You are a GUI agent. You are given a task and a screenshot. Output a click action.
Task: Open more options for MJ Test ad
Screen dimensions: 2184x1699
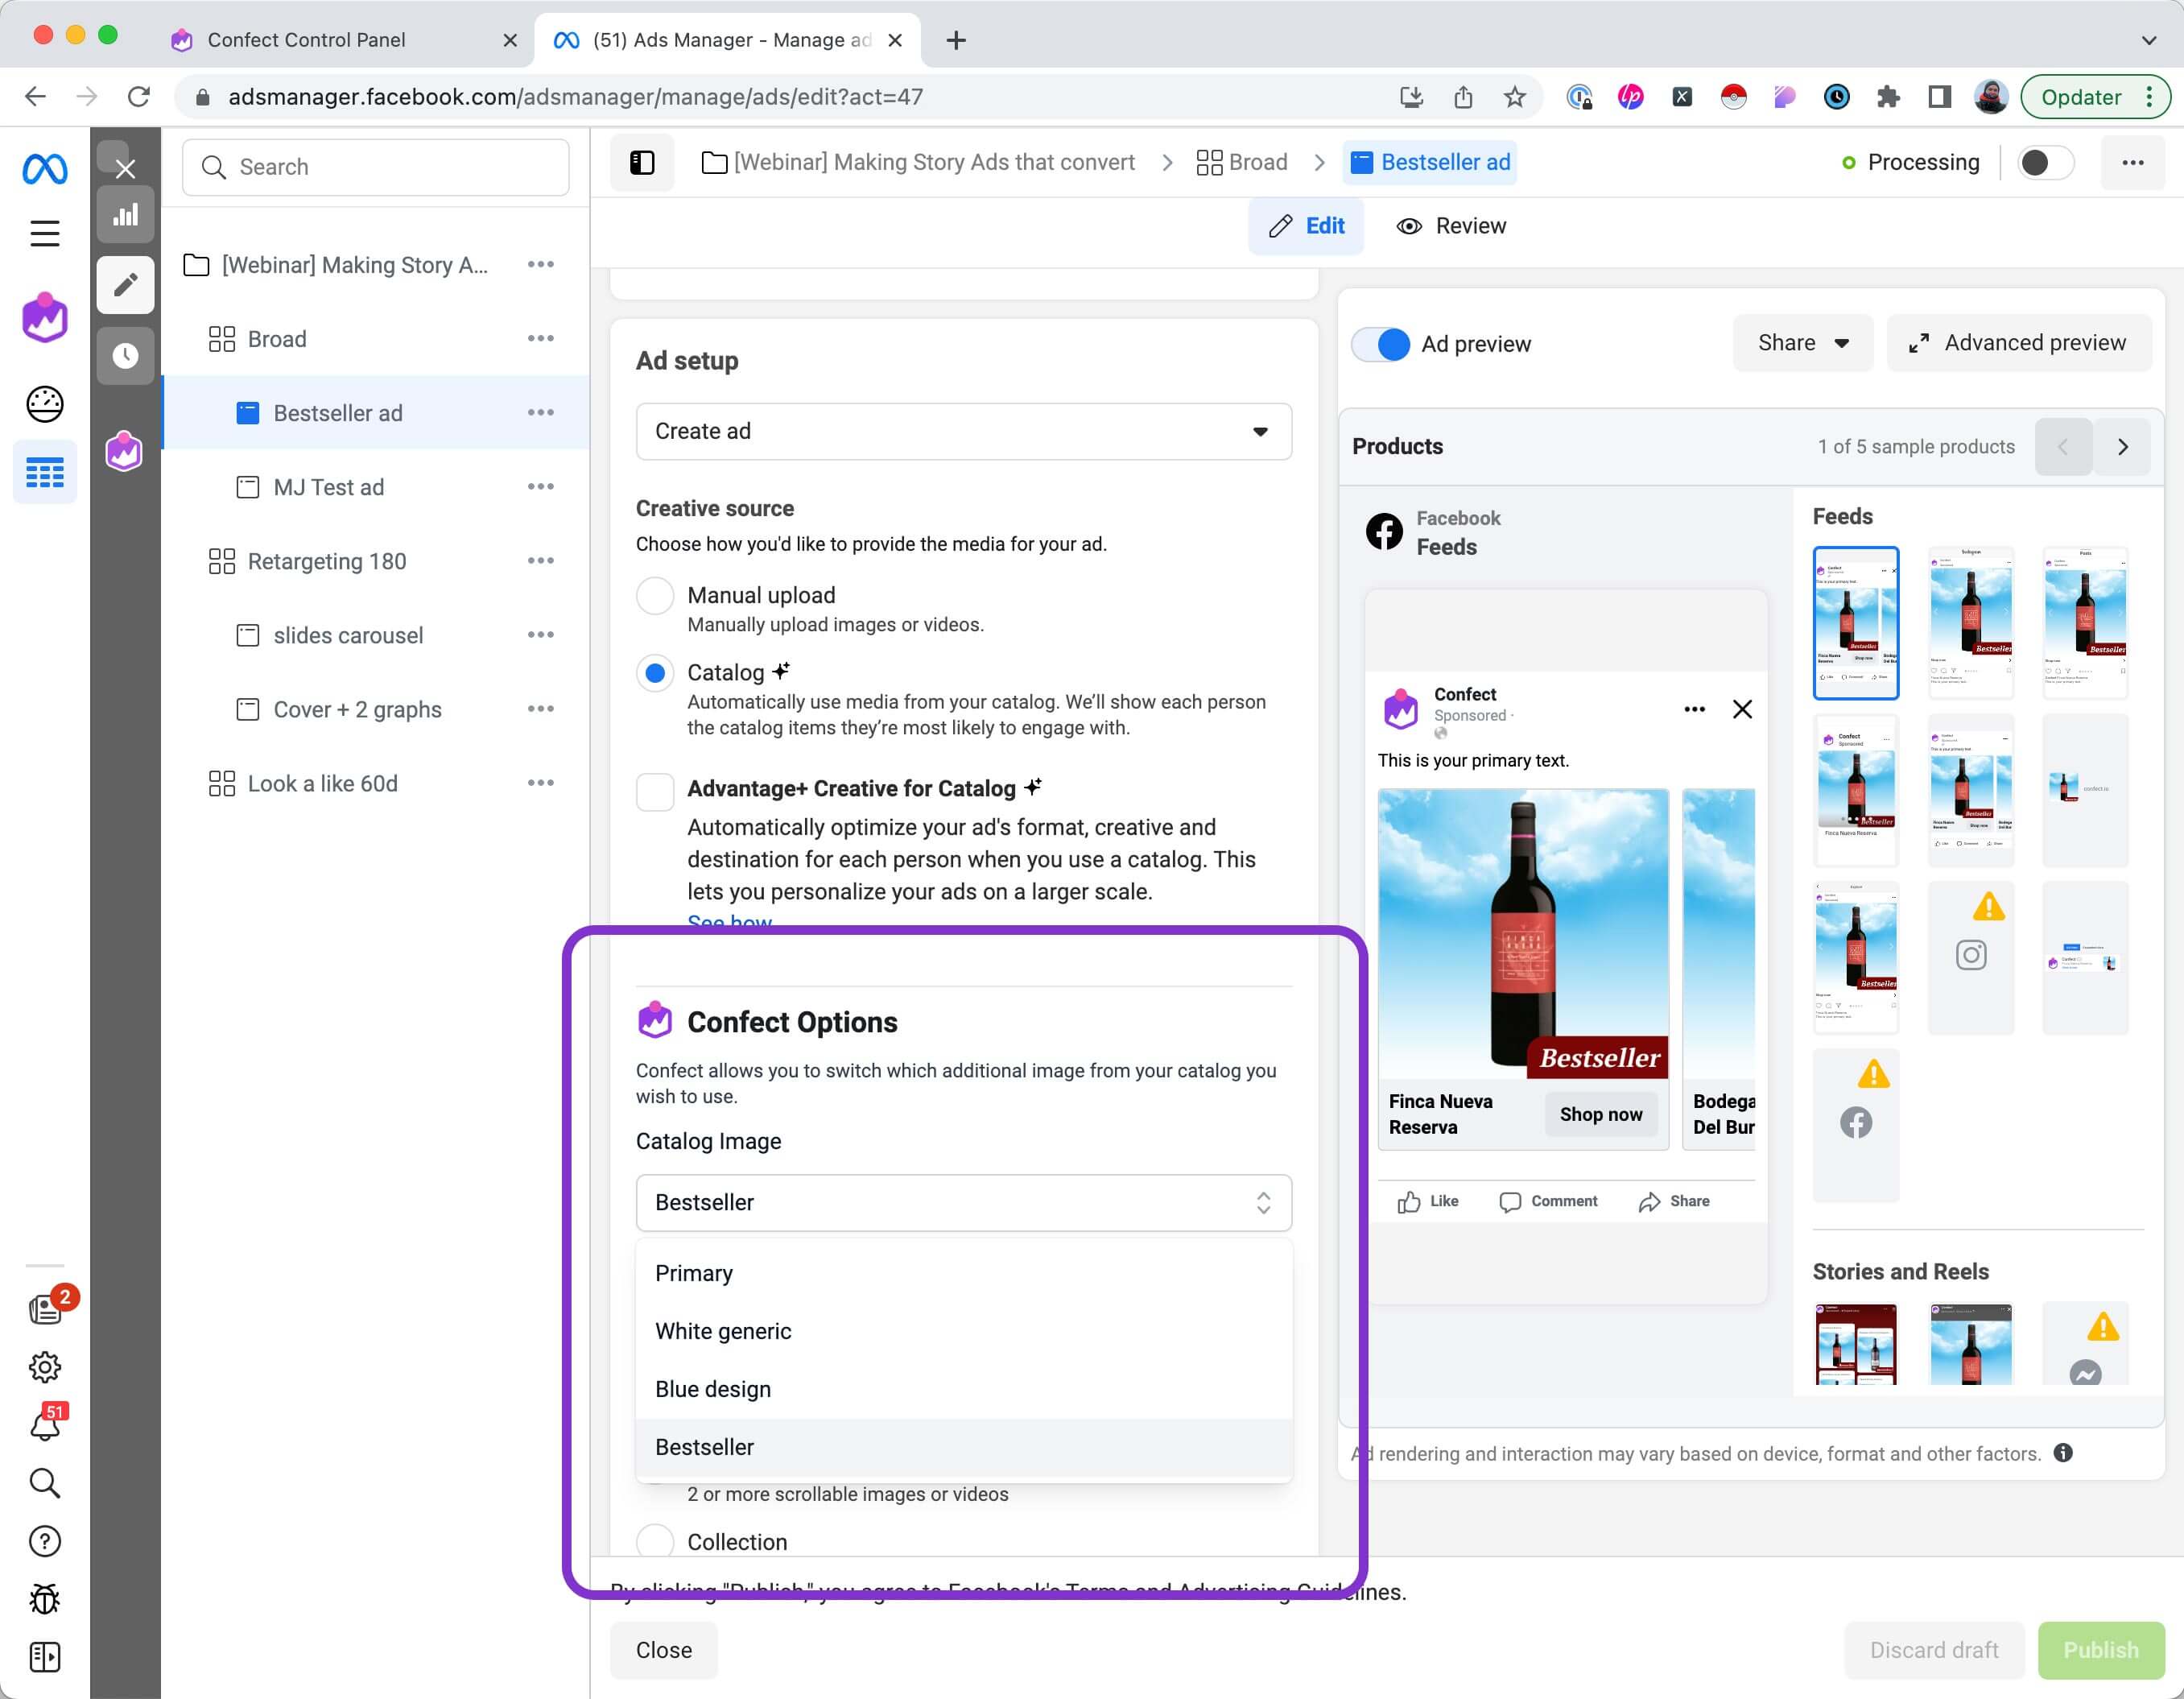[x=541, y=487]
